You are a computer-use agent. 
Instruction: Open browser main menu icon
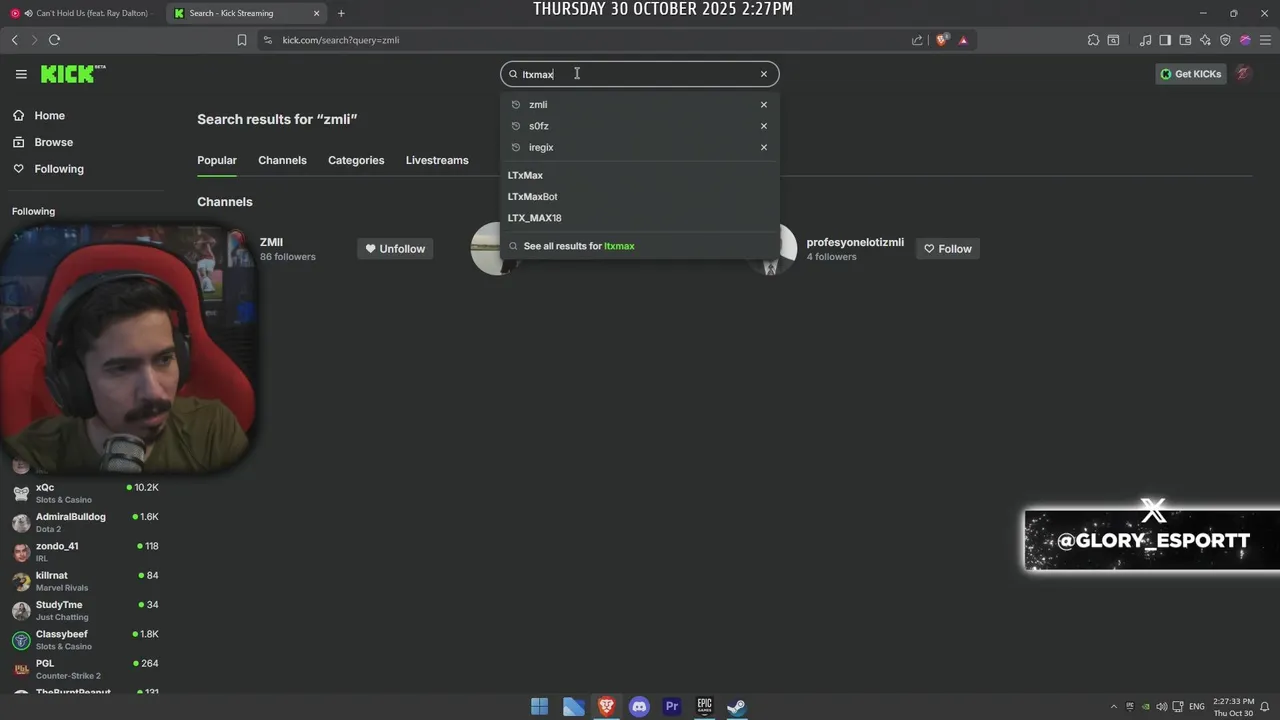1265,40
